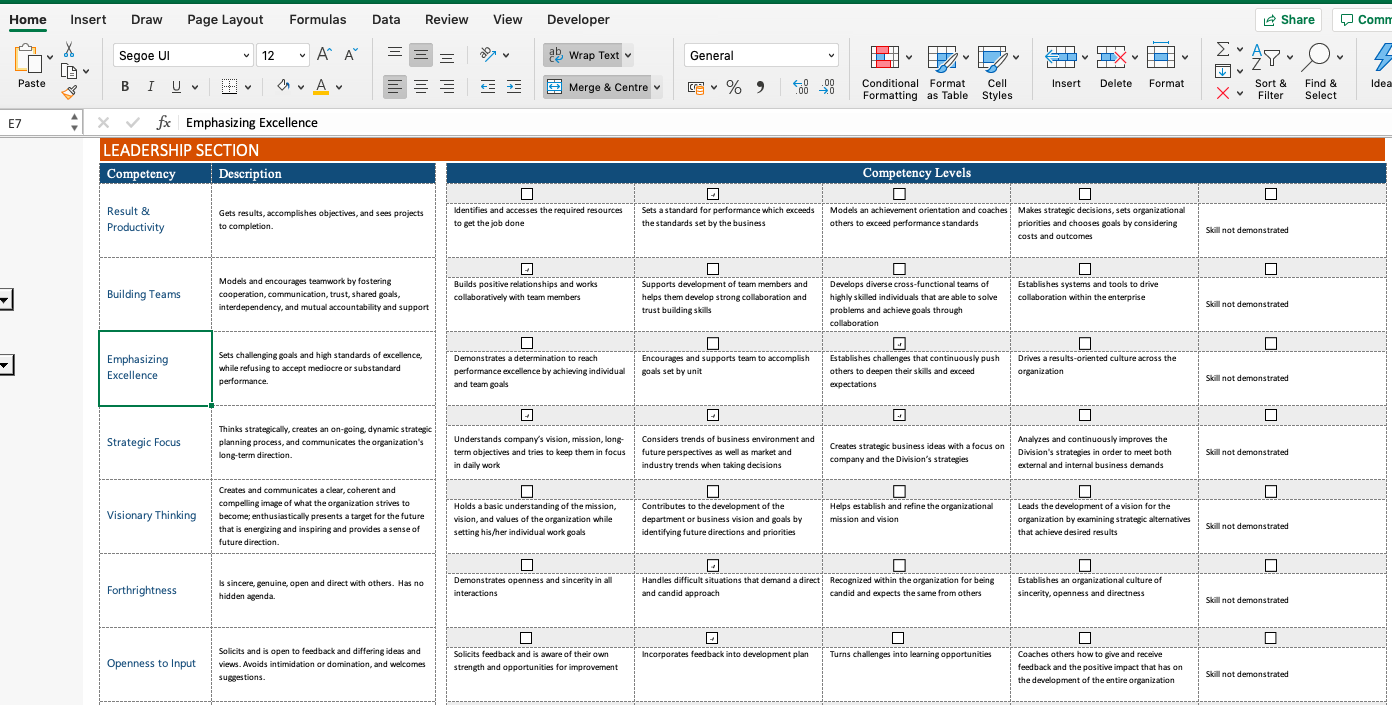Click the Insert cells button
Screen dimensions: 1392x705
(1066, 66)
